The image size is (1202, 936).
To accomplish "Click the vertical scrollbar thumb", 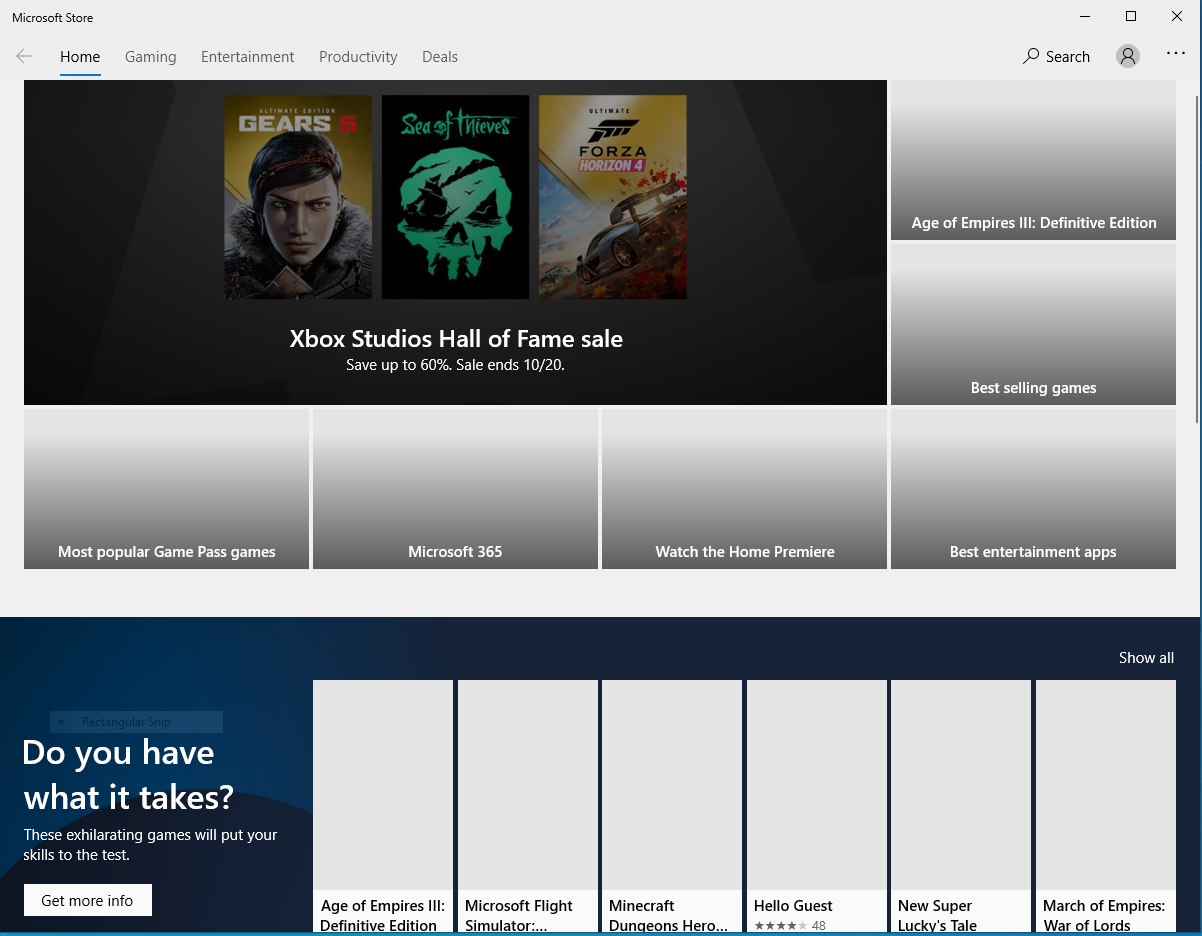I will [1197, 260].
